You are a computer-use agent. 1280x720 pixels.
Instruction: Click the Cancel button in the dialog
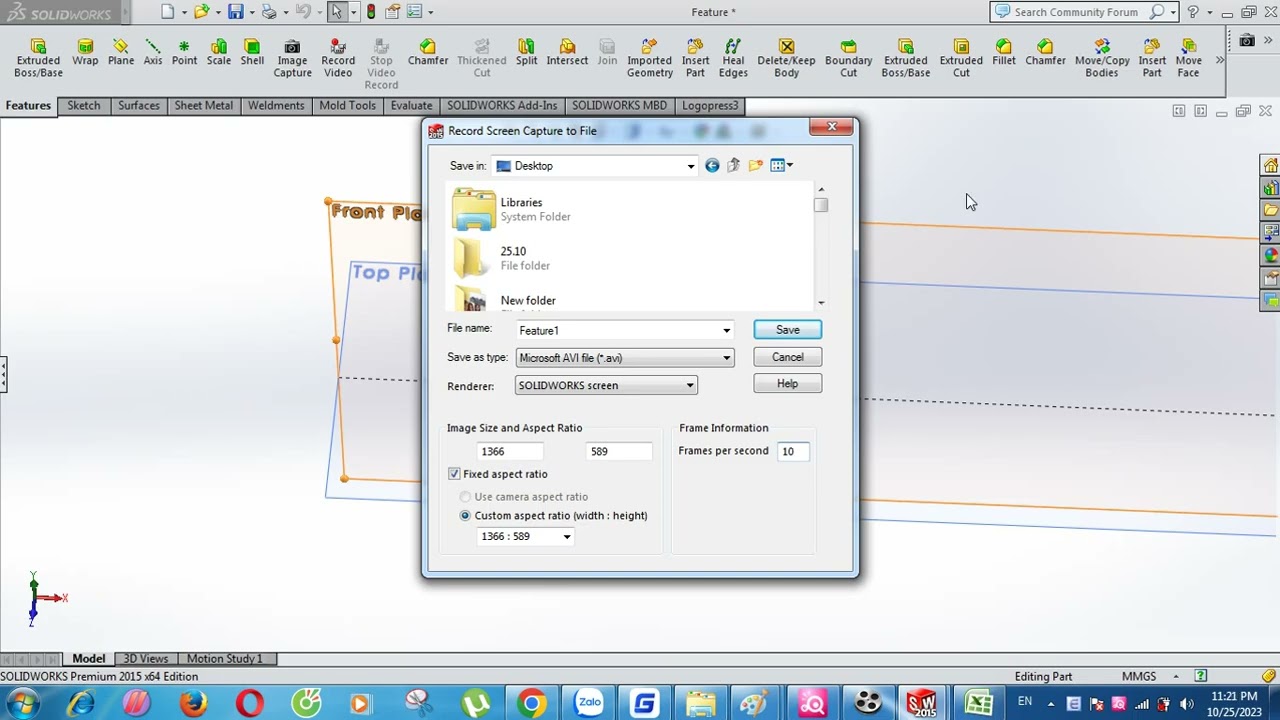pyautogui.click(x=787, y=357)
